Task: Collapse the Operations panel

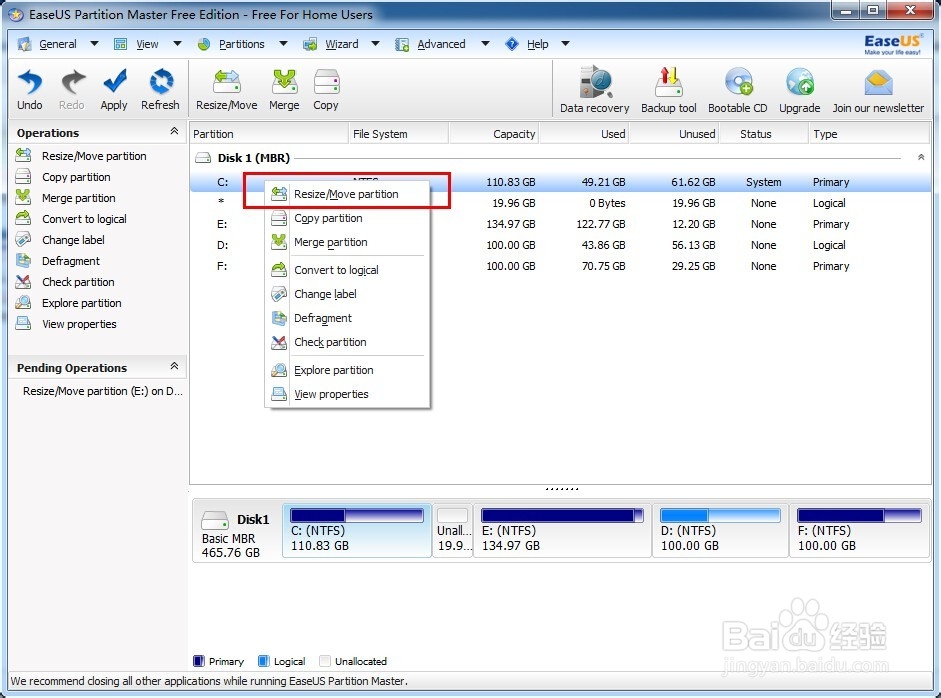Action: 174,131
